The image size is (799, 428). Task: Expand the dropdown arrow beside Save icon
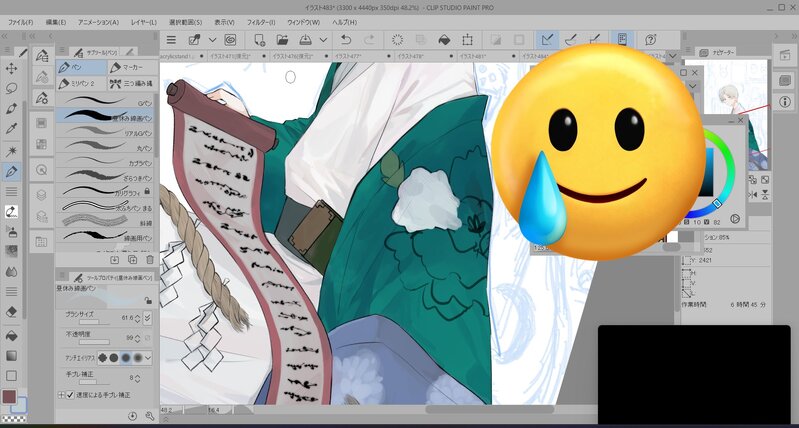pos(326,40)
